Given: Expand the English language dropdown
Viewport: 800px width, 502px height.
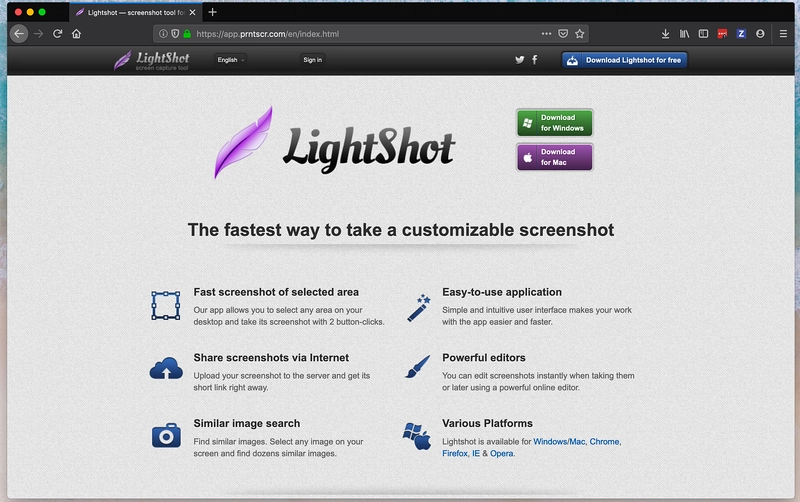Looking at the screenshot, I should coord(231,60).
